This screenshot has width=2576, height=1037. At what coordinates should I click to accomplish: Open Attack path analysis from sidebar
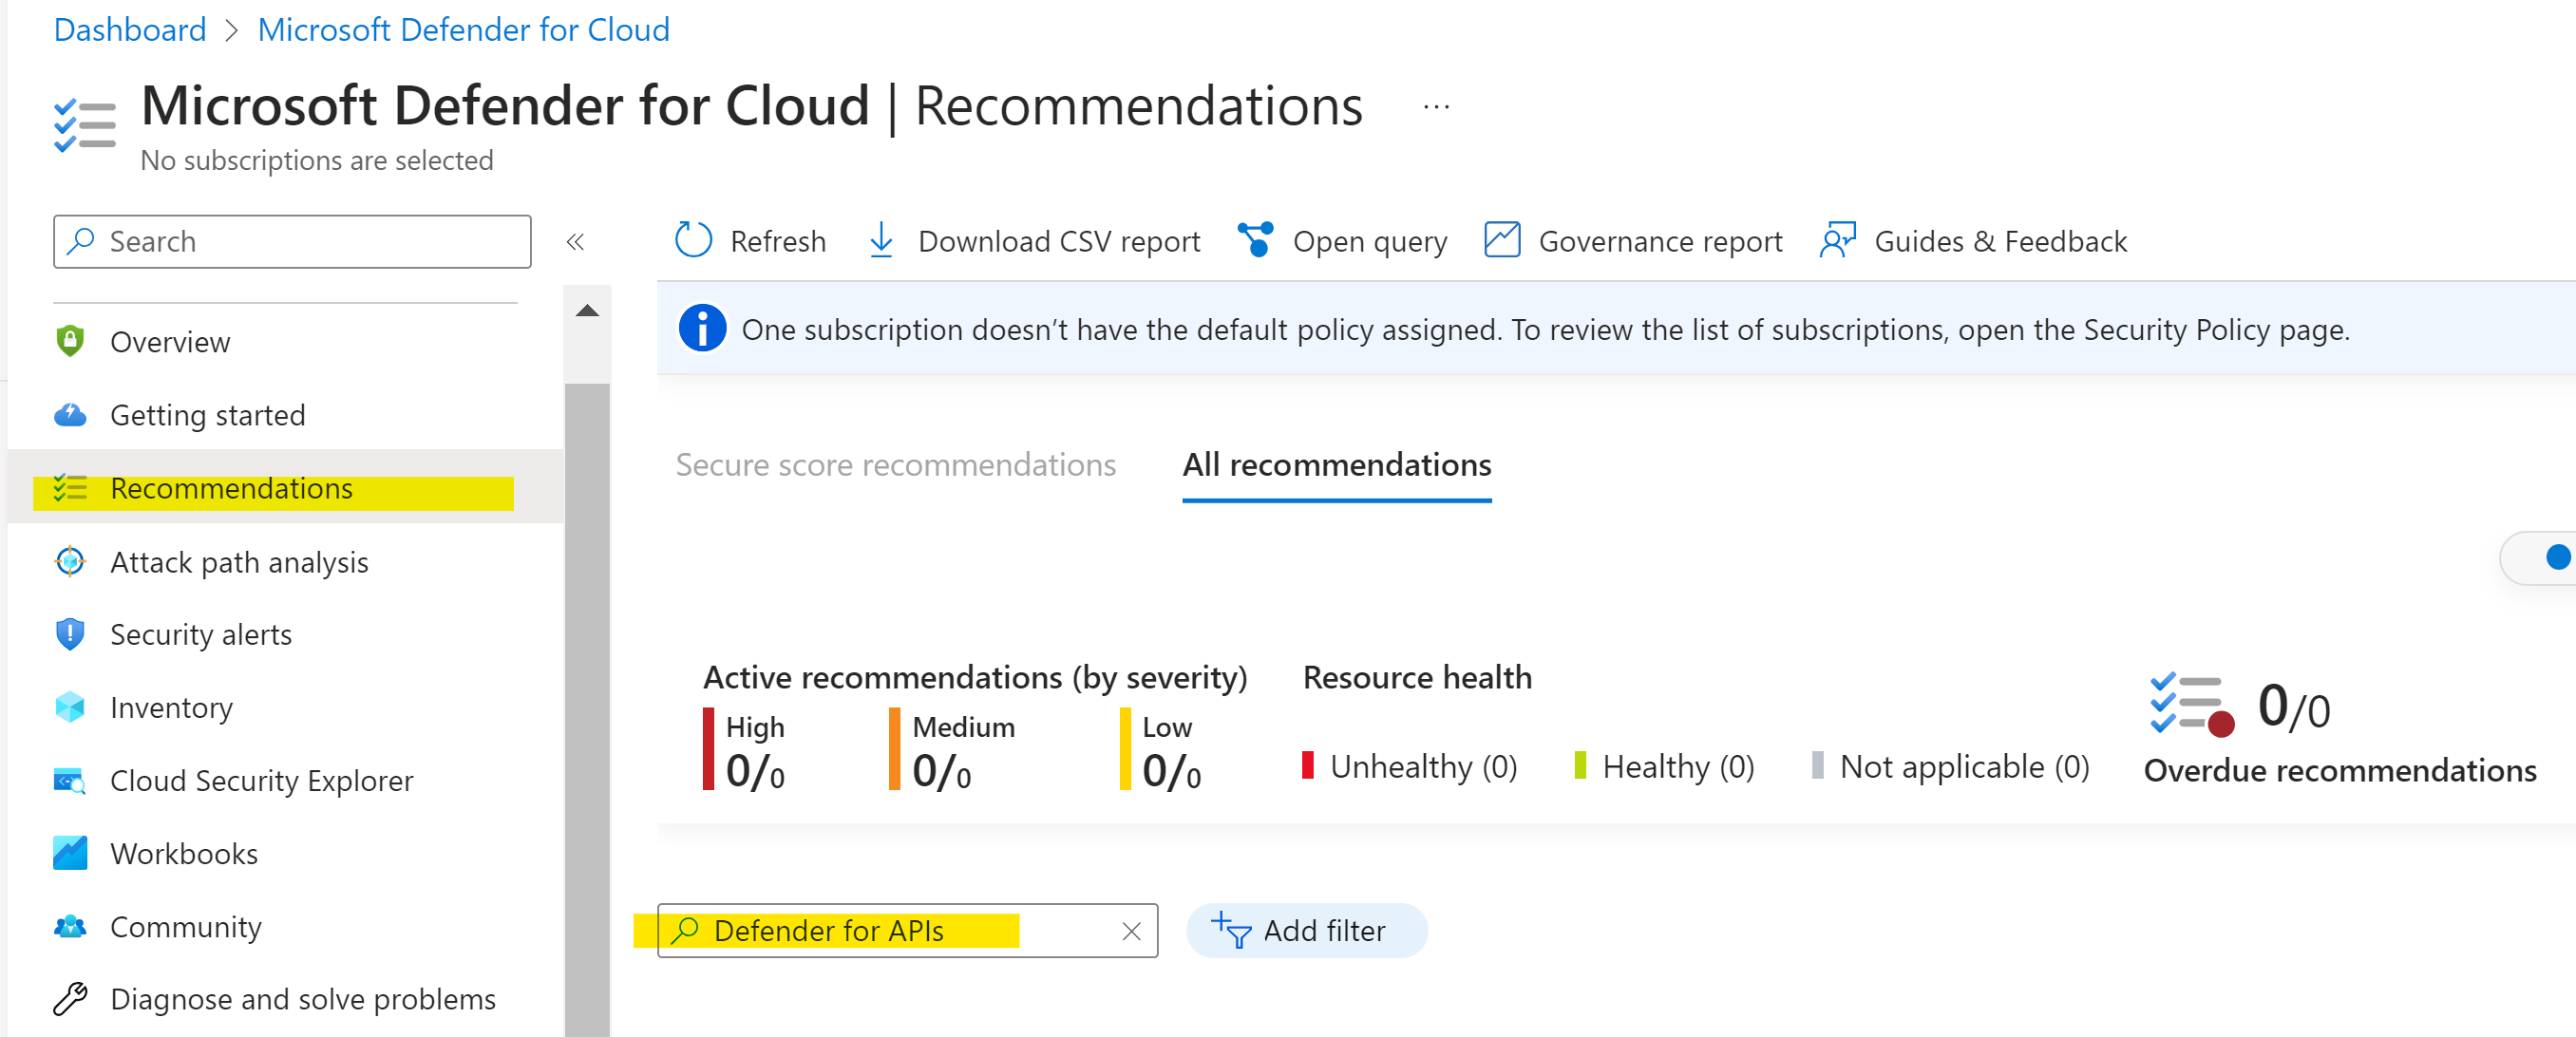click(239, 562)
